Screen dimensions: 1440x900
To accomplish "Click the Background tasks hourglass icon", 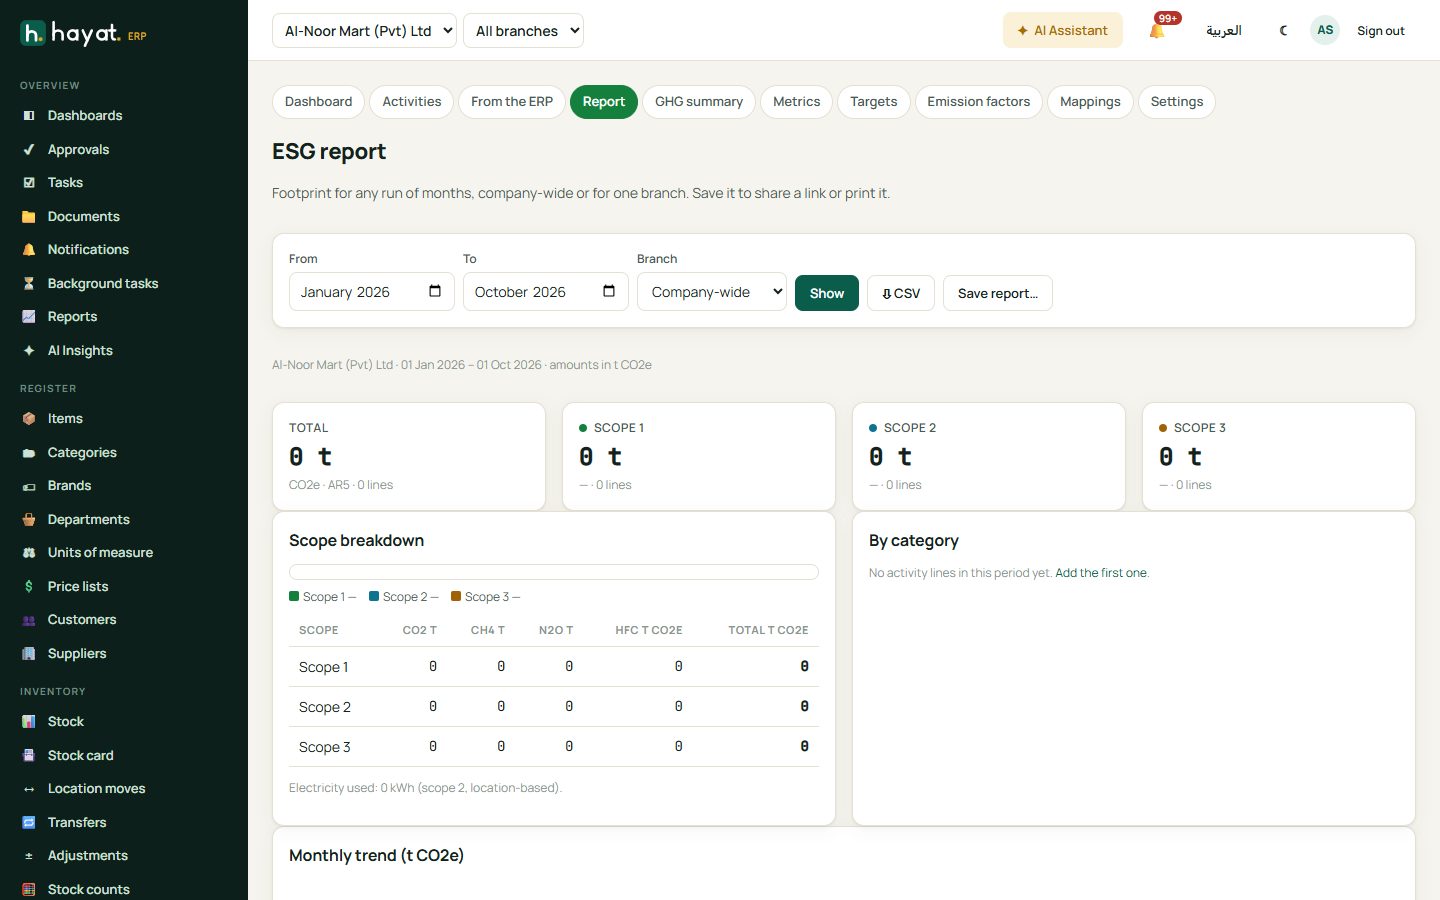I will coord(29,284).
